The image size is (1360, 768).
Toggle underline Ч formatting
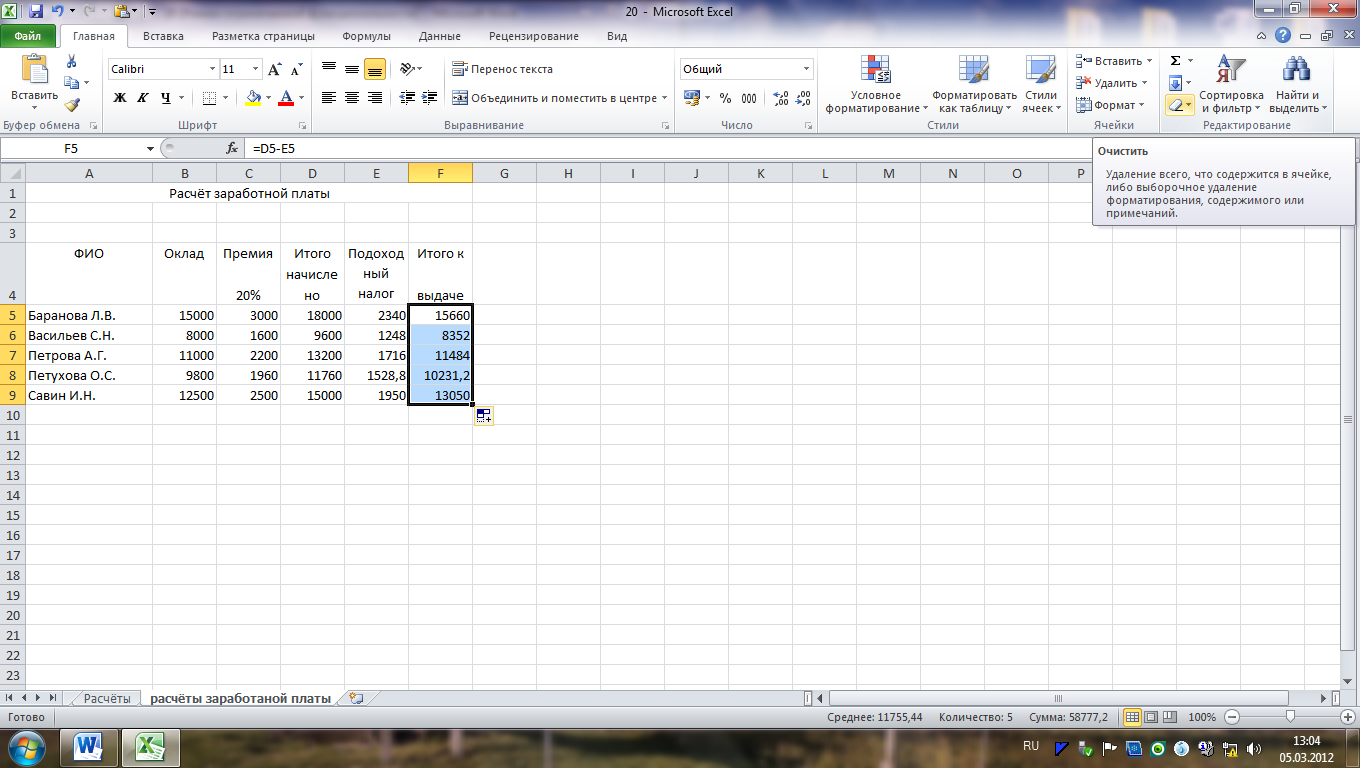(x=165, y=97)
